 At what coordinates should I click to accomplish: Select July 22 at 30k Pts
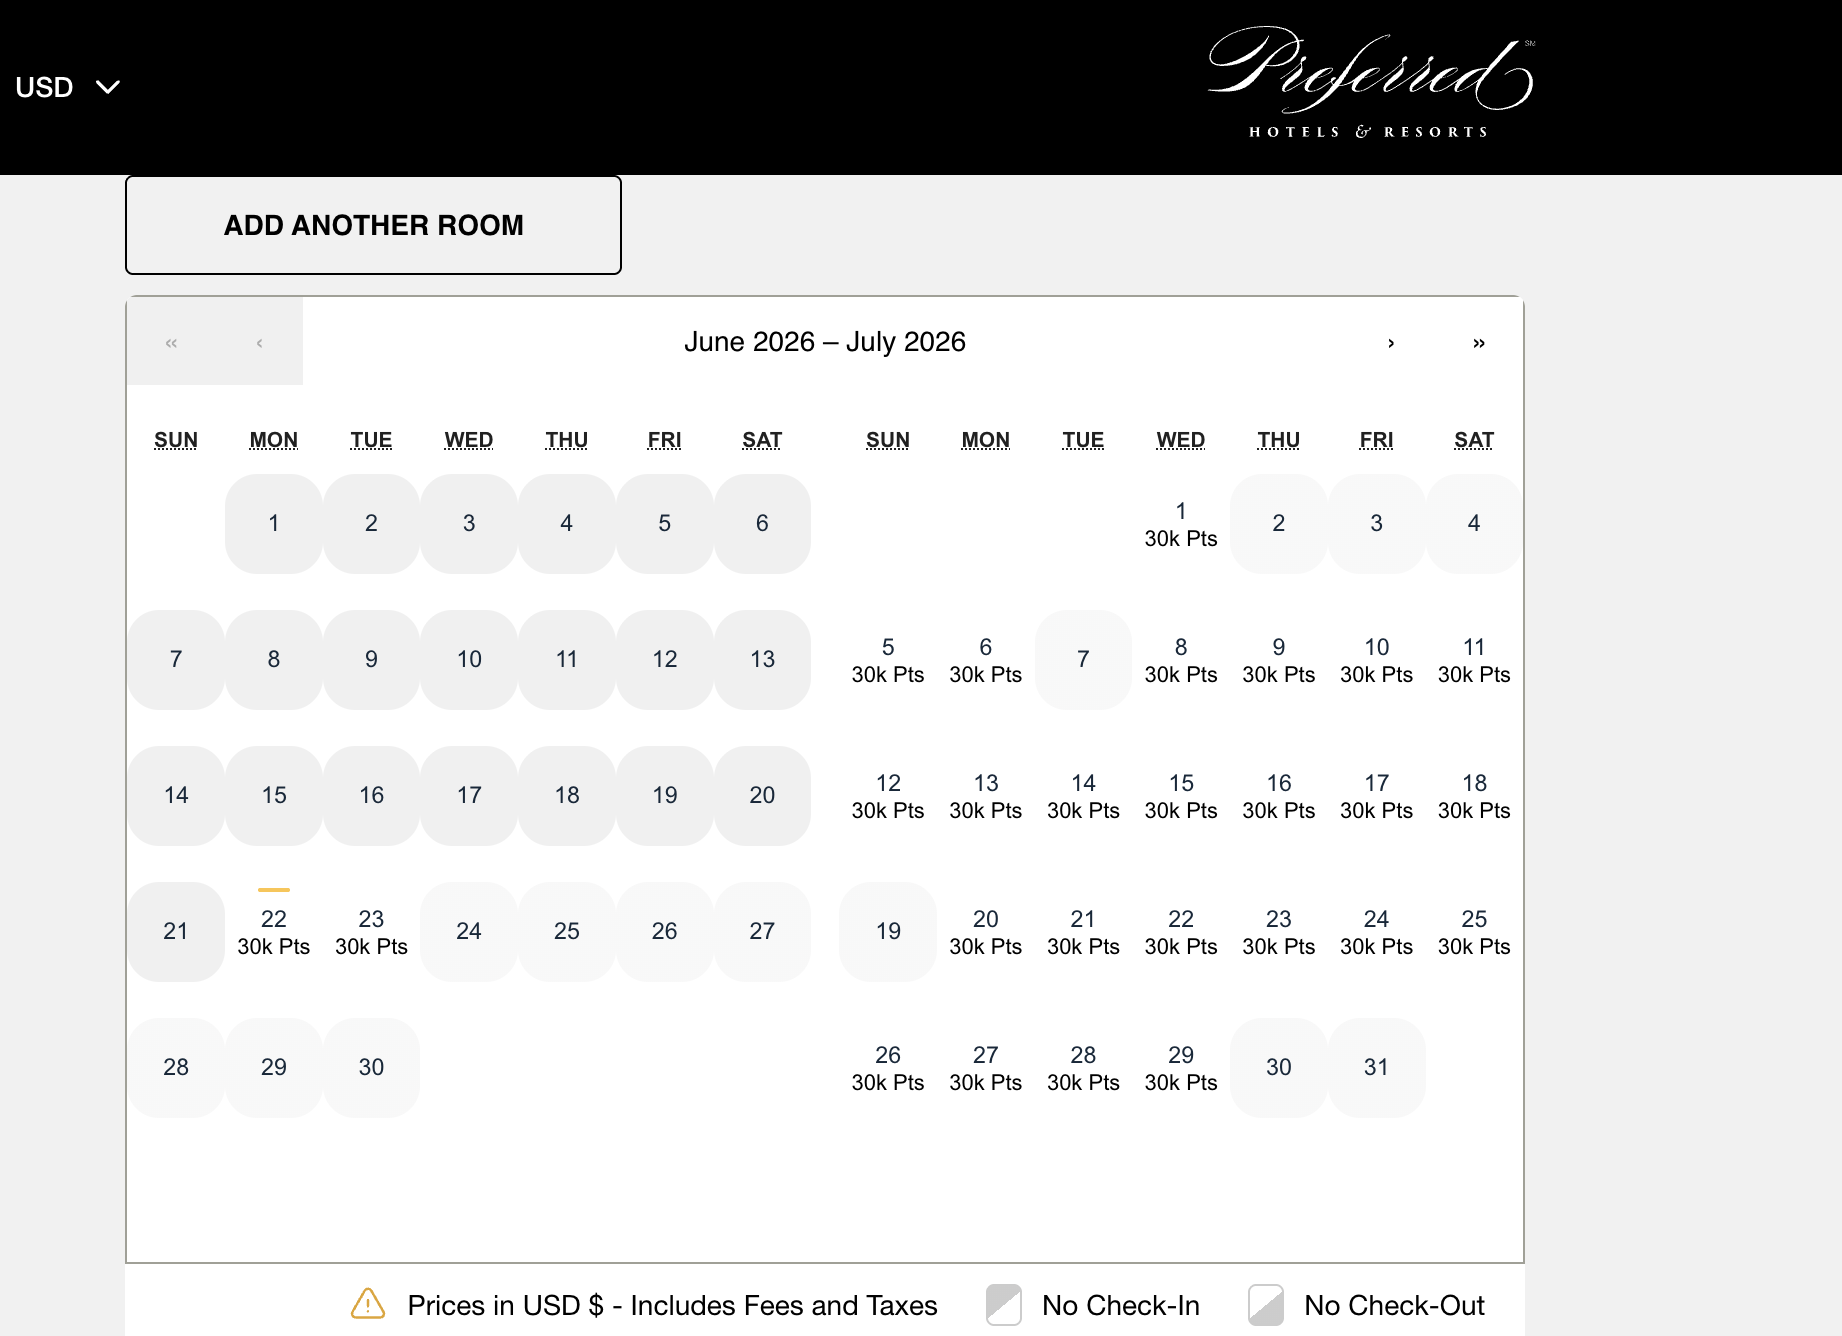click(x=1181, y=932)
